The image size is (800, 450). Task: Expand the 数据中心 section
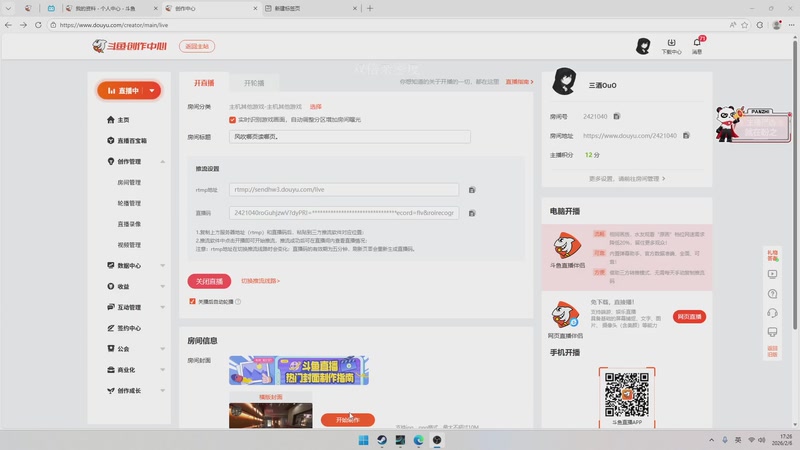tap(163, 265)
